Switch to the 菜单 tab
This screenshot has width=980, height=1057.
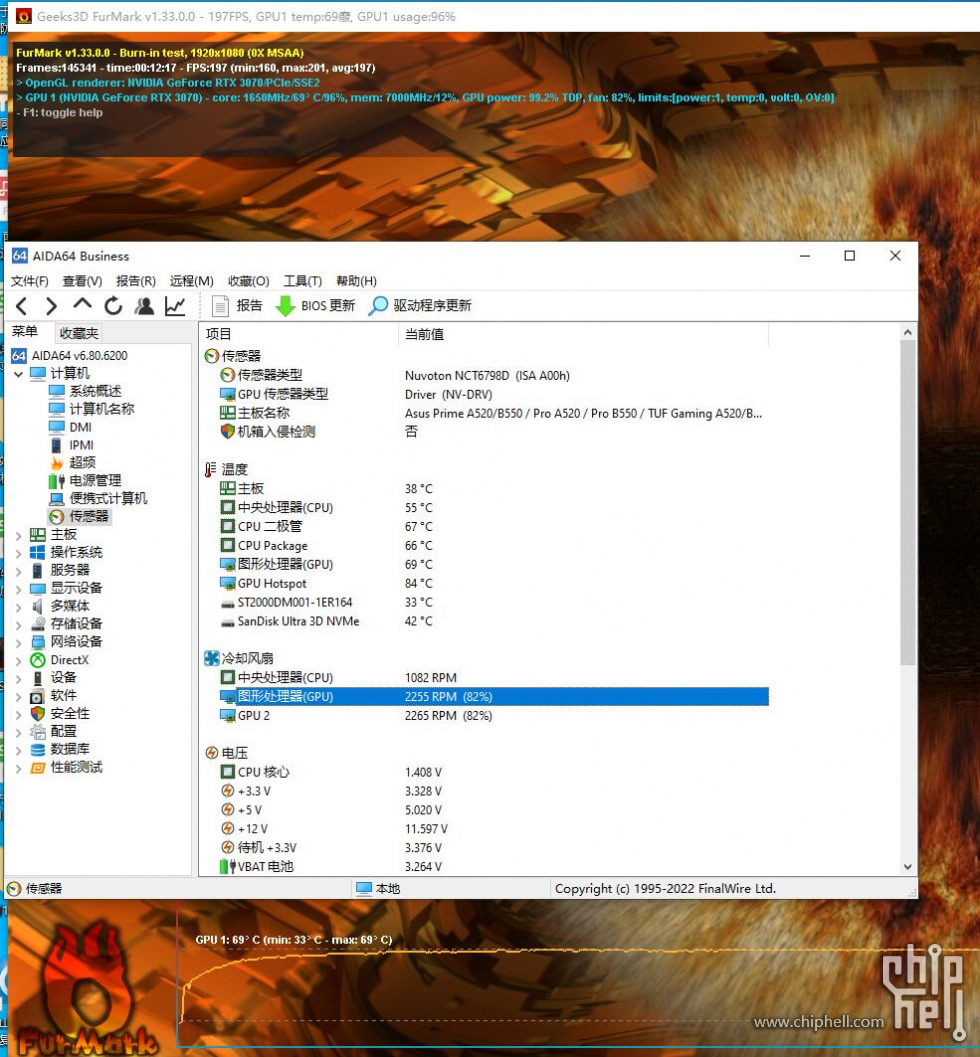coord(25,332)
